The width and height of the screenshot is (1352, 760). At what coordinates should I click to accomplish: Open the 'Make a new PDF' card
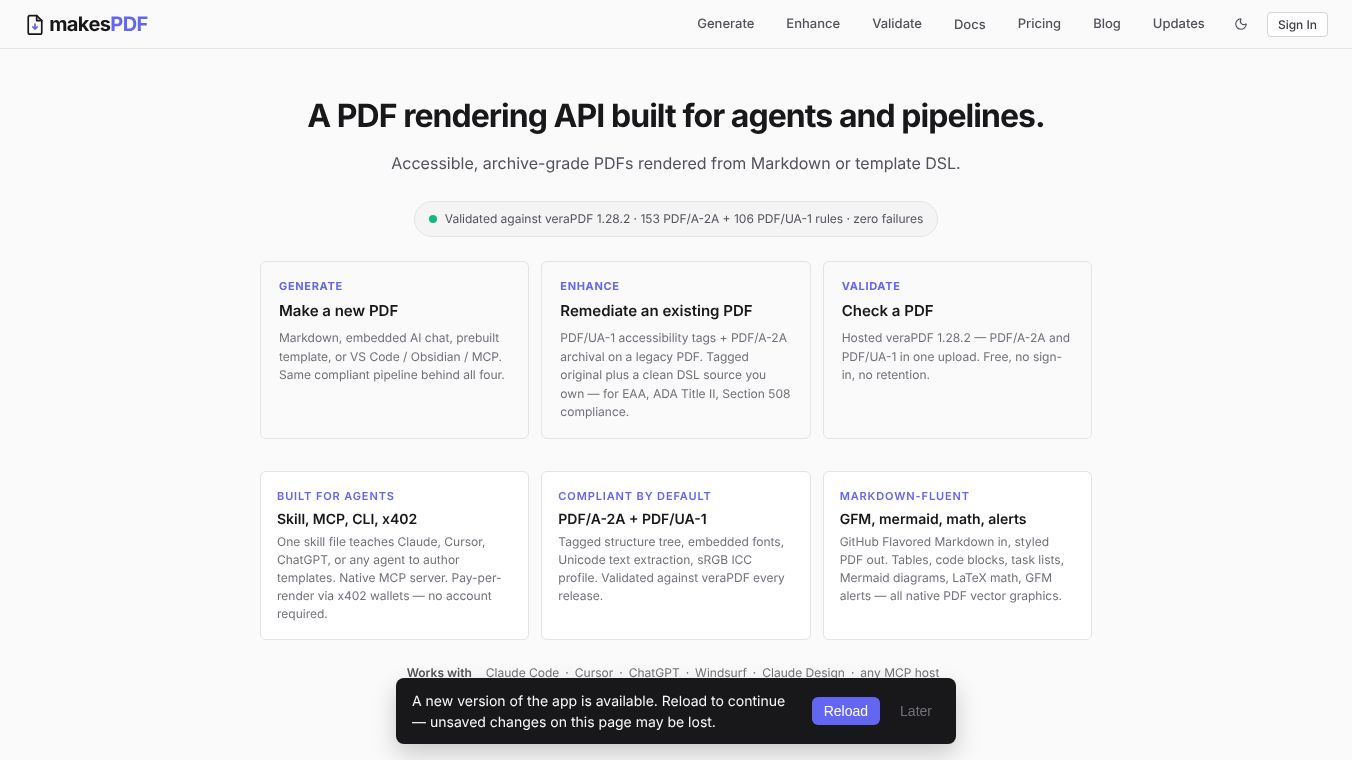[x=394, y=350]
